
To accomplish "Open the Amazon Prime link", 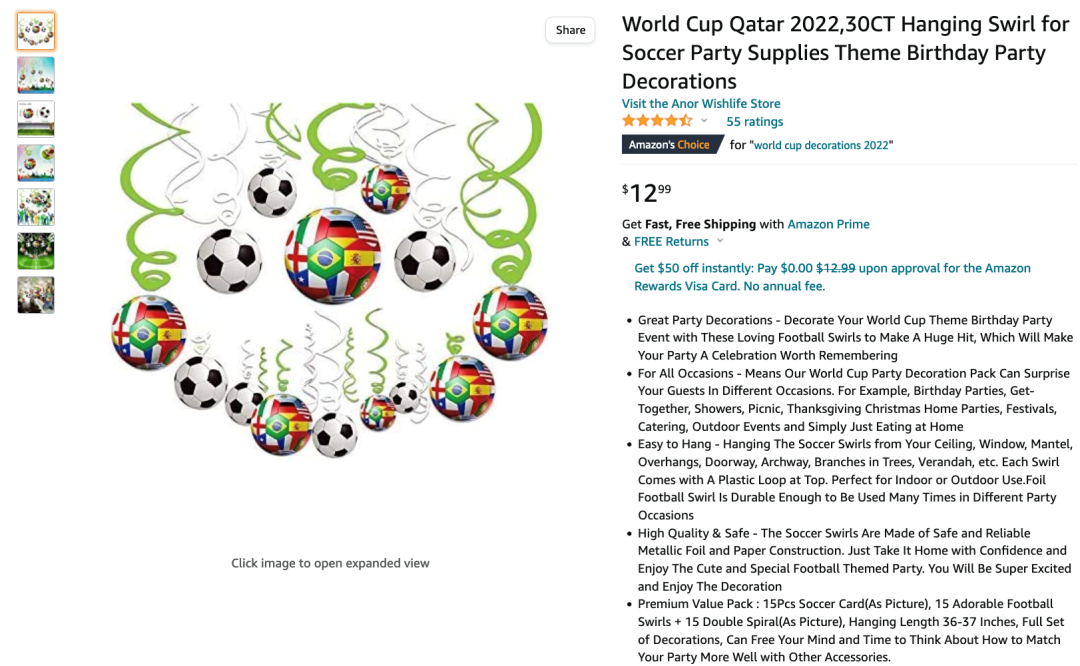I will click(828, 224).
